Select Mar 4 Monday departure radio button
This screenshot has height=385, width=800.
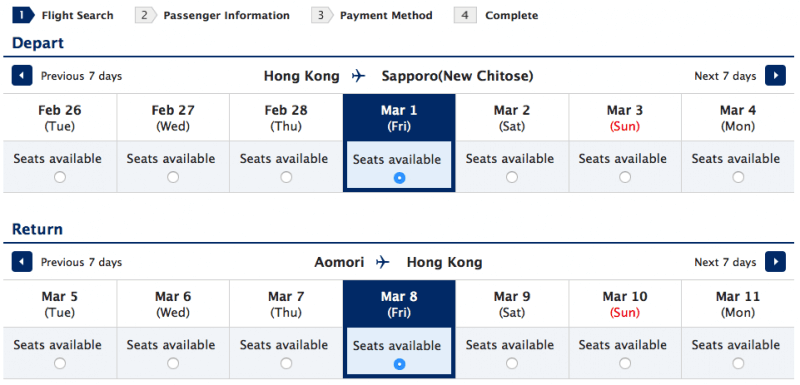coord(738,177)
